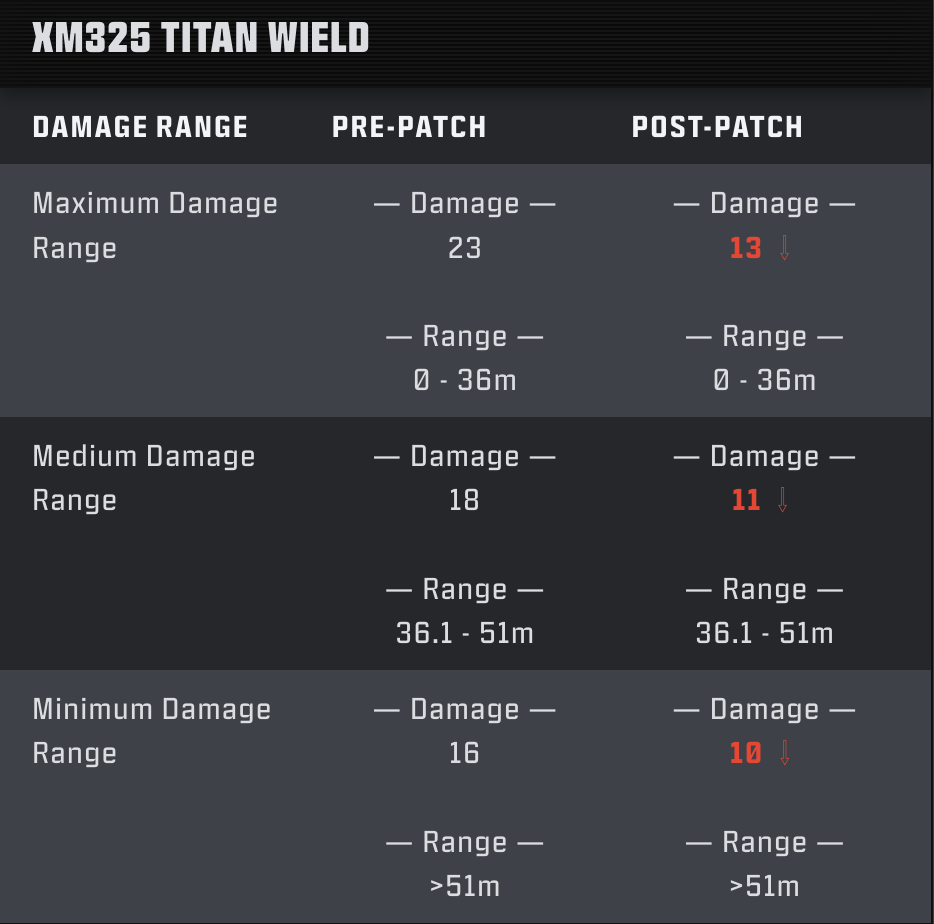934x924 pixels.
Task: Click the PRE-PATCH column header
Action: click(409, 127)
